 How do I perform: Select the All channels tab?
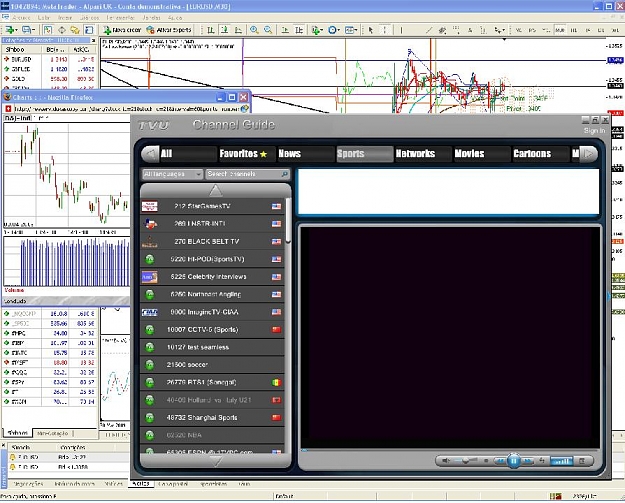click(188, 154)
